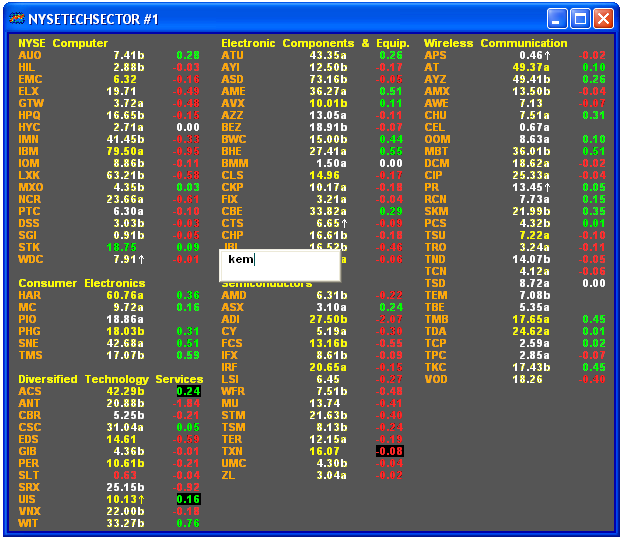Select the ZL ticker symbol
The width and height of the screenshot is (622, 539).
pyautogui.click(x=228, y=476)
